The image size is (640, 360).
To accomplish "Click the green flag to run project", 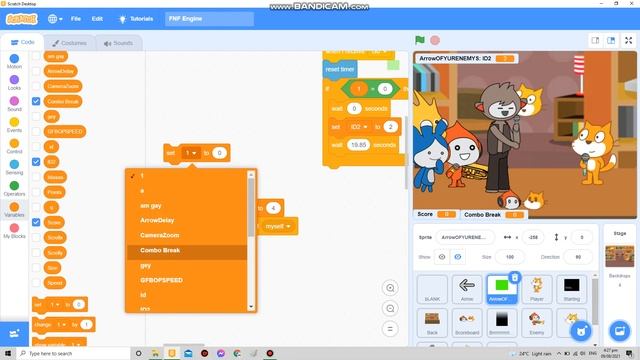I will [x=420, y=40].
